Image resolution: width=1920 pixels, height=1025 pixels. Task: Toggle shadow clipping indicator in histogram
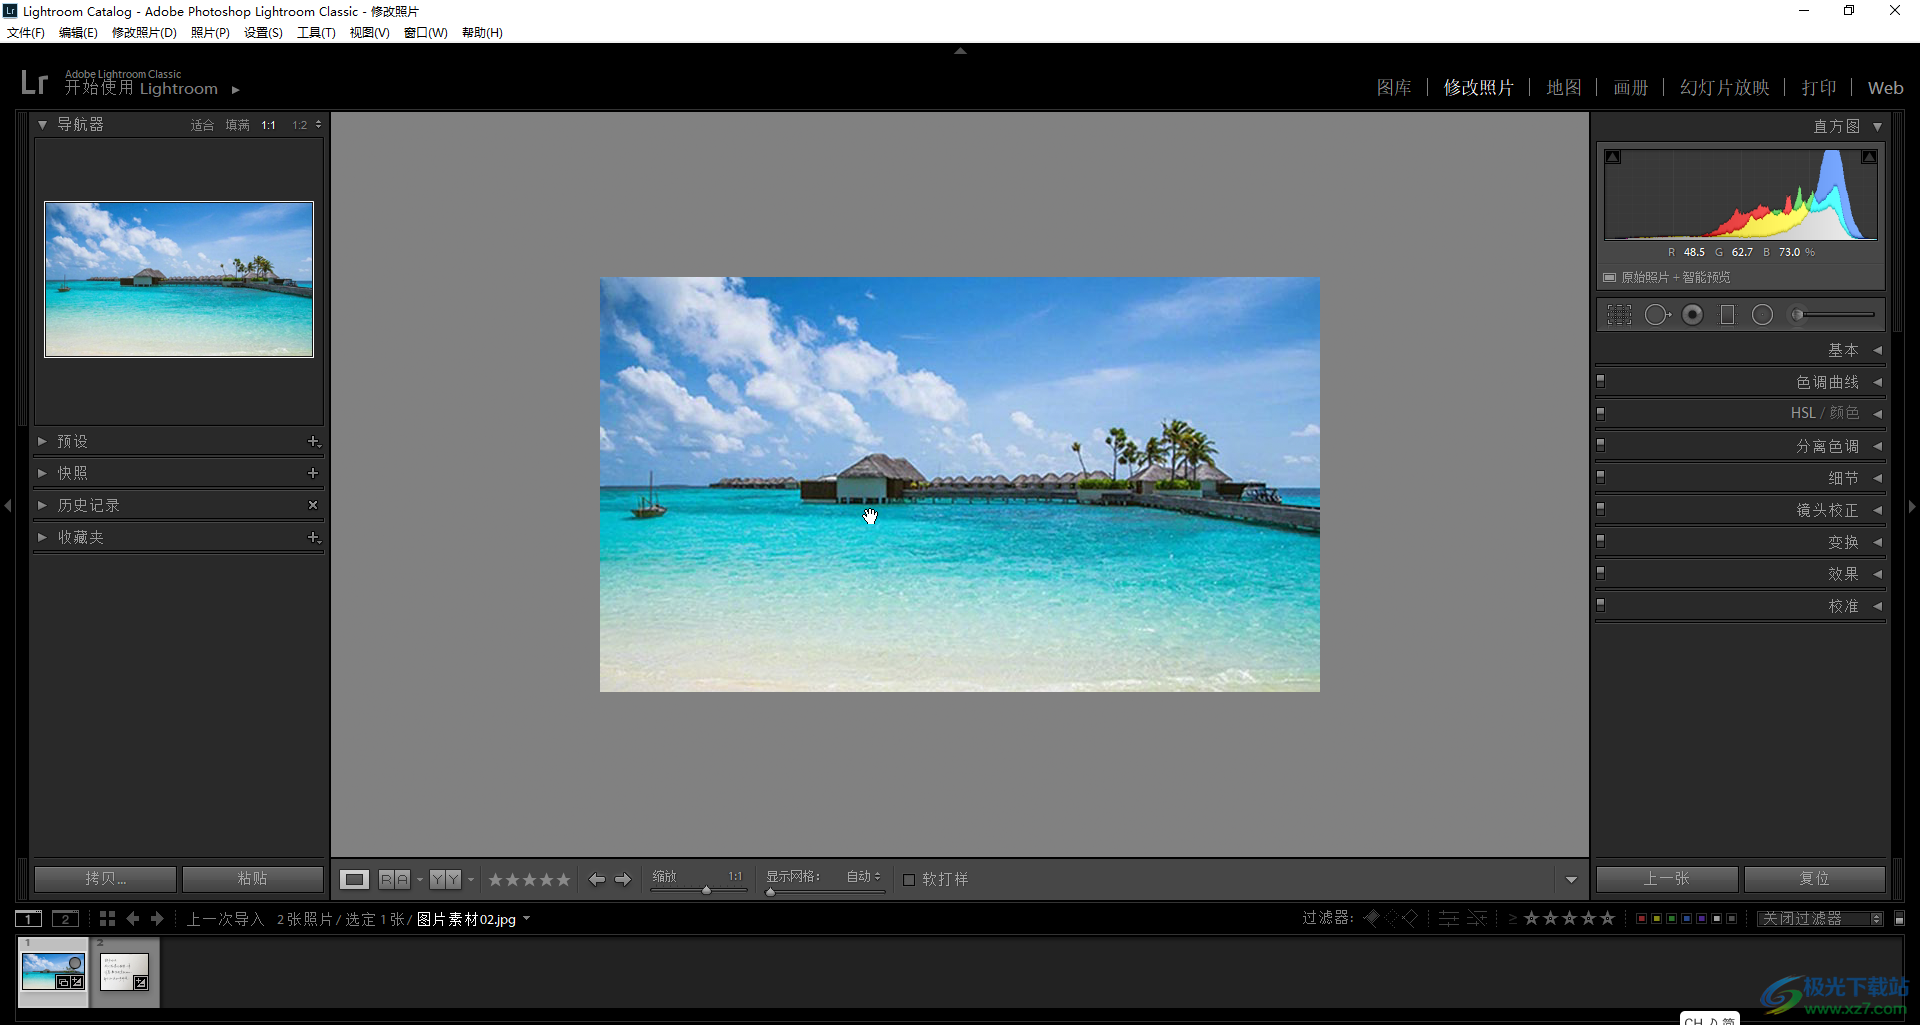(1613, 157)
